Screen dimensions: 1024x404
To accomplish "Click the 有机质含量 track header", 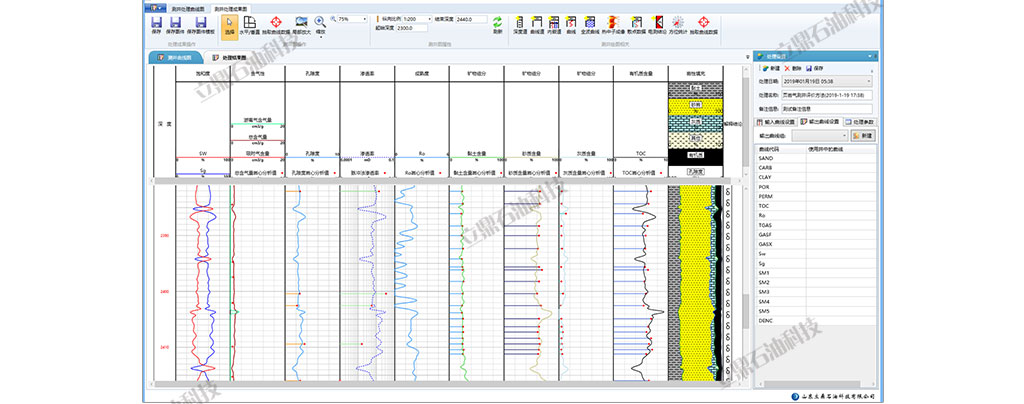I will pos(641,74).
